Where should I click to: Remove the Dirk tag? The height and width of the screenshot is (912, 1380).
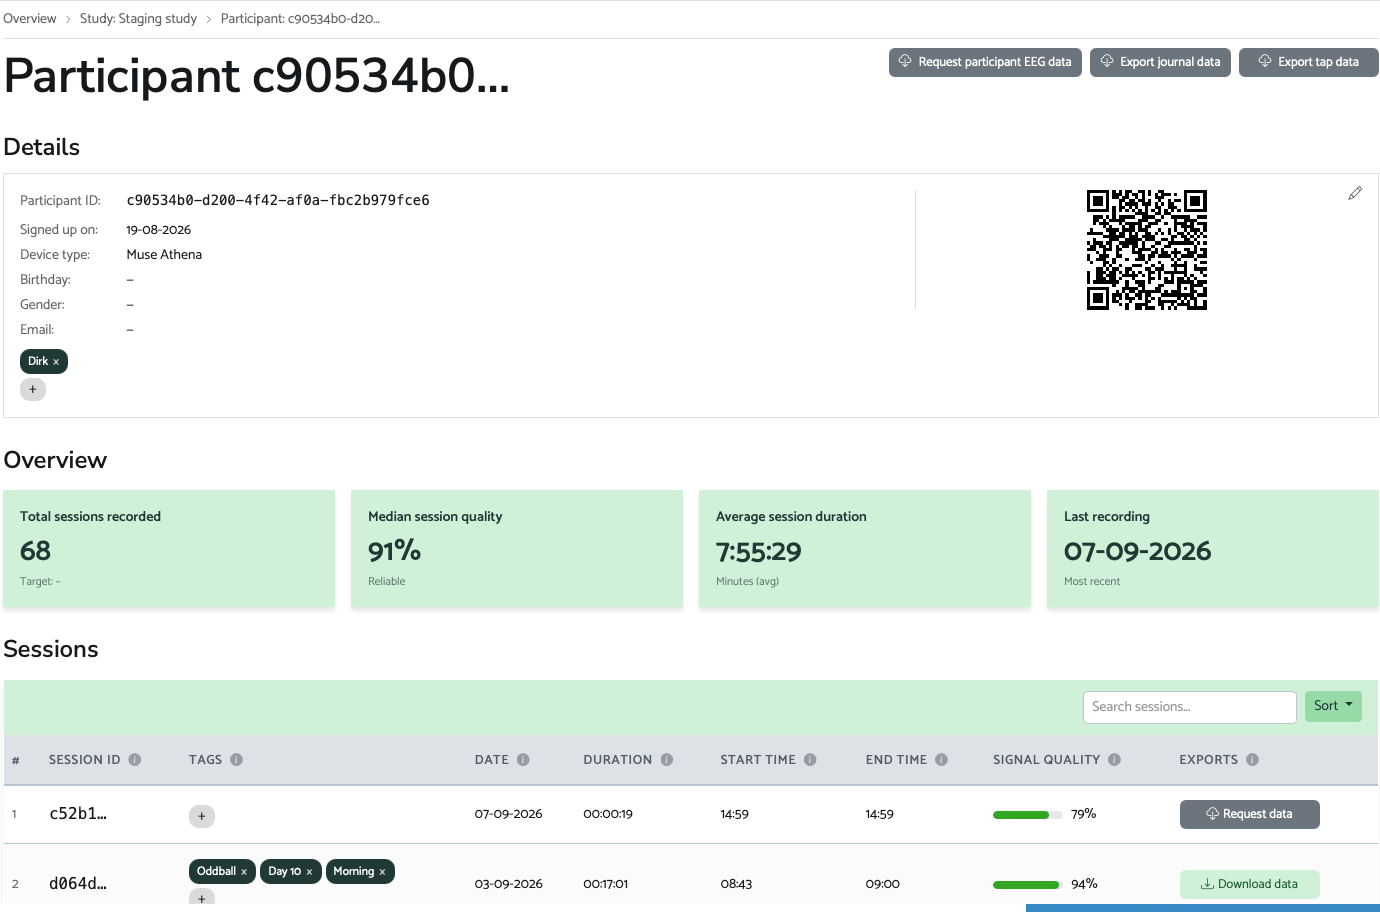coord(56,362)
